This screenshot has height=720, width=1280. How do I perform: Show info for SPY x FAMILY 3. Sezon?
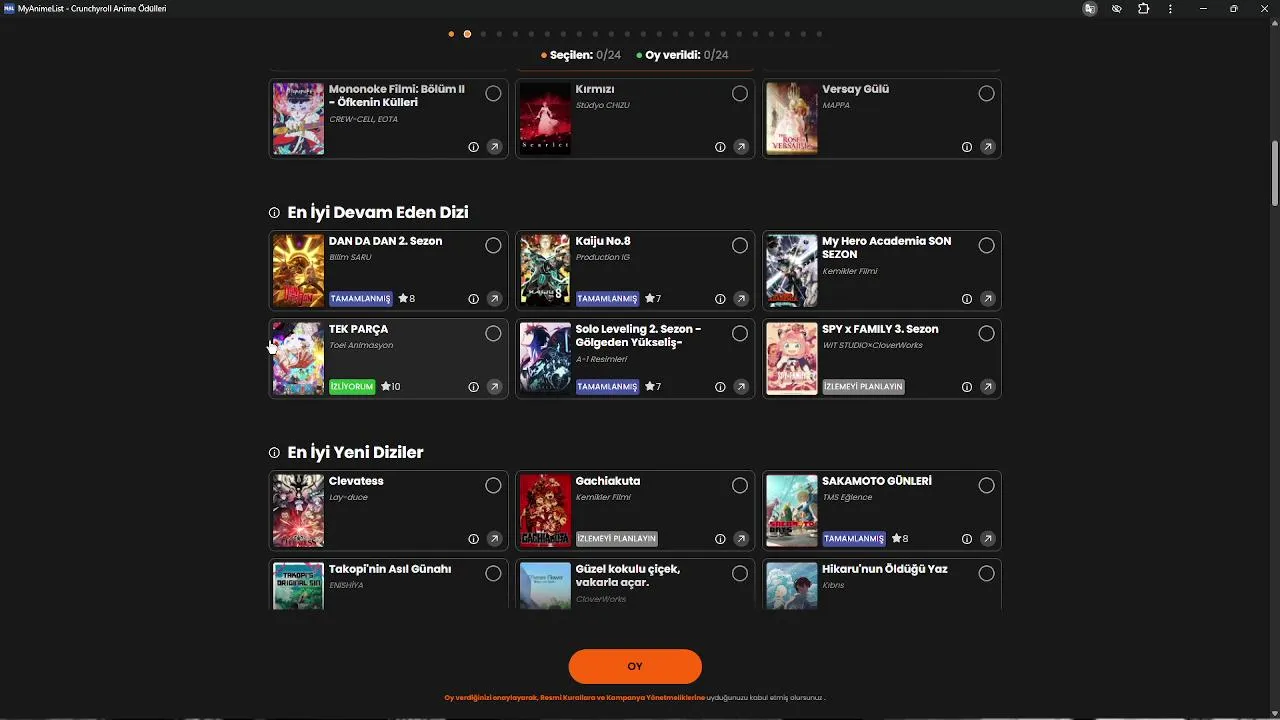[967, 387]
